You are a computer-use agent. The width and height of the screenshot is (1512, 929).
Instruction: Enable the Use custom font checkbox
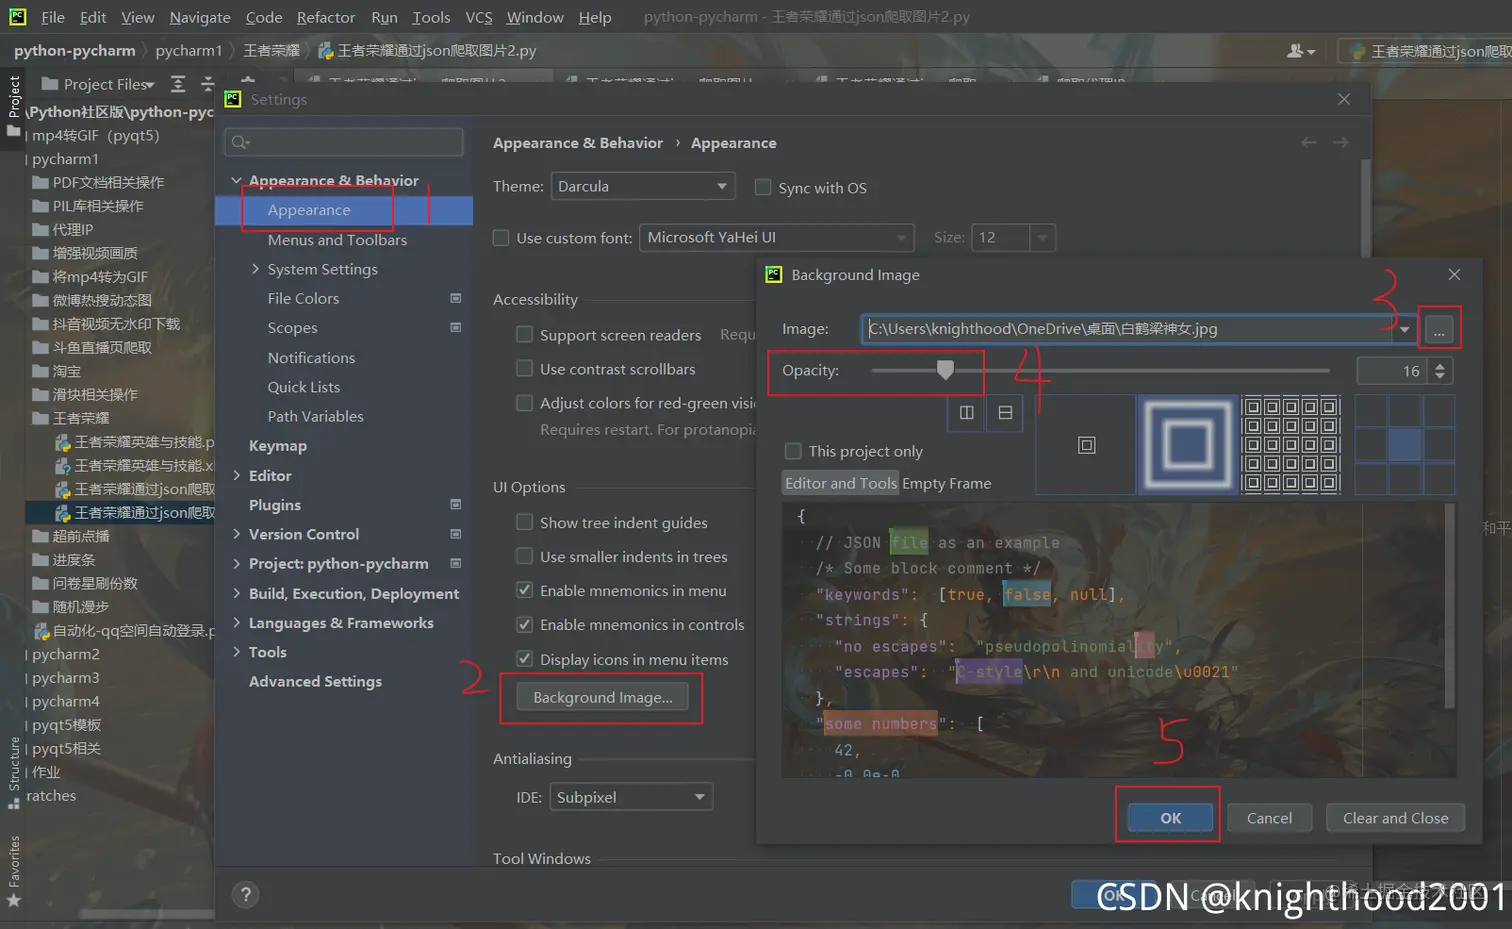[501, 238]
